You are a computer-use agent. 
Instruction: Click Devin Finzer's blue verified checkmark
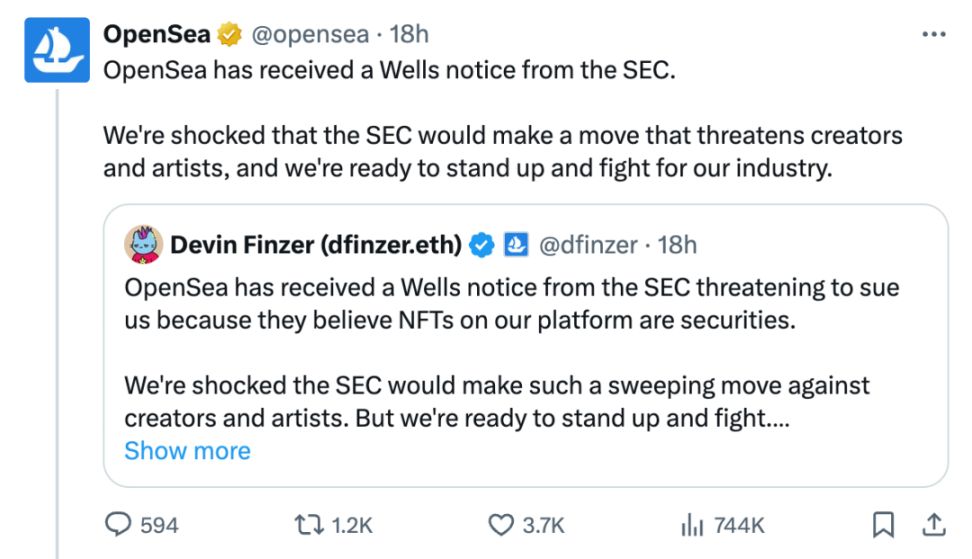click(x=483, y=244)
